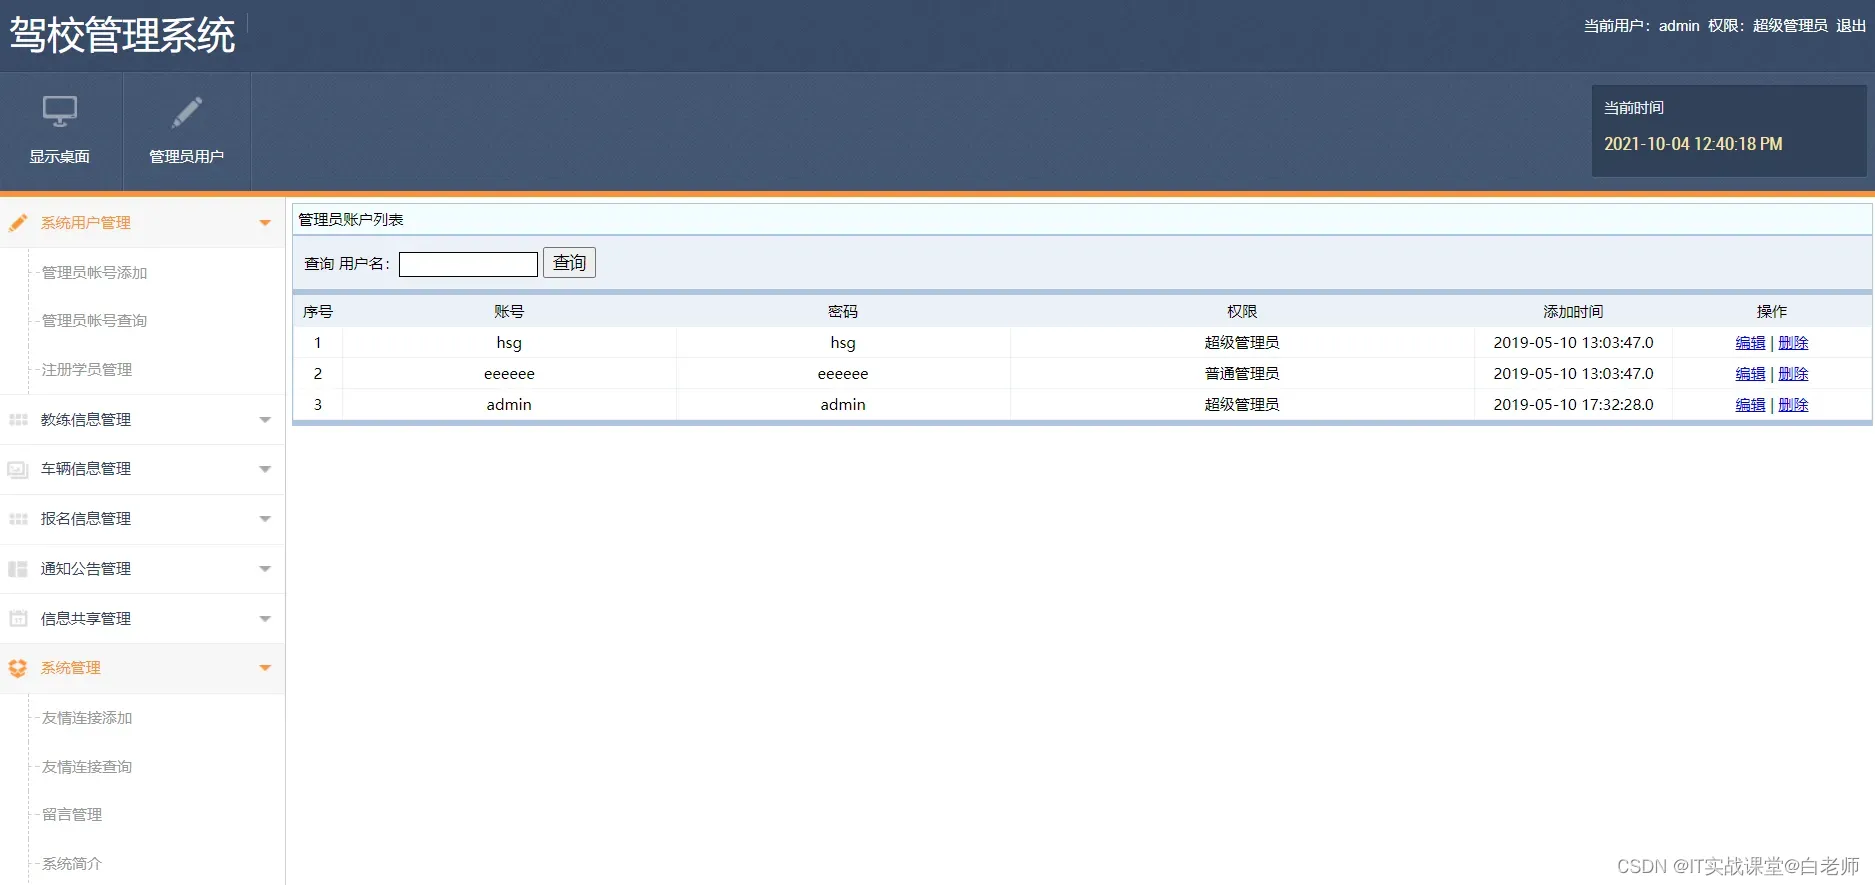Open 留言管理 in sidebar
Image resolution: width=1875 pixels, height=885 pixels.
point(72,815)
